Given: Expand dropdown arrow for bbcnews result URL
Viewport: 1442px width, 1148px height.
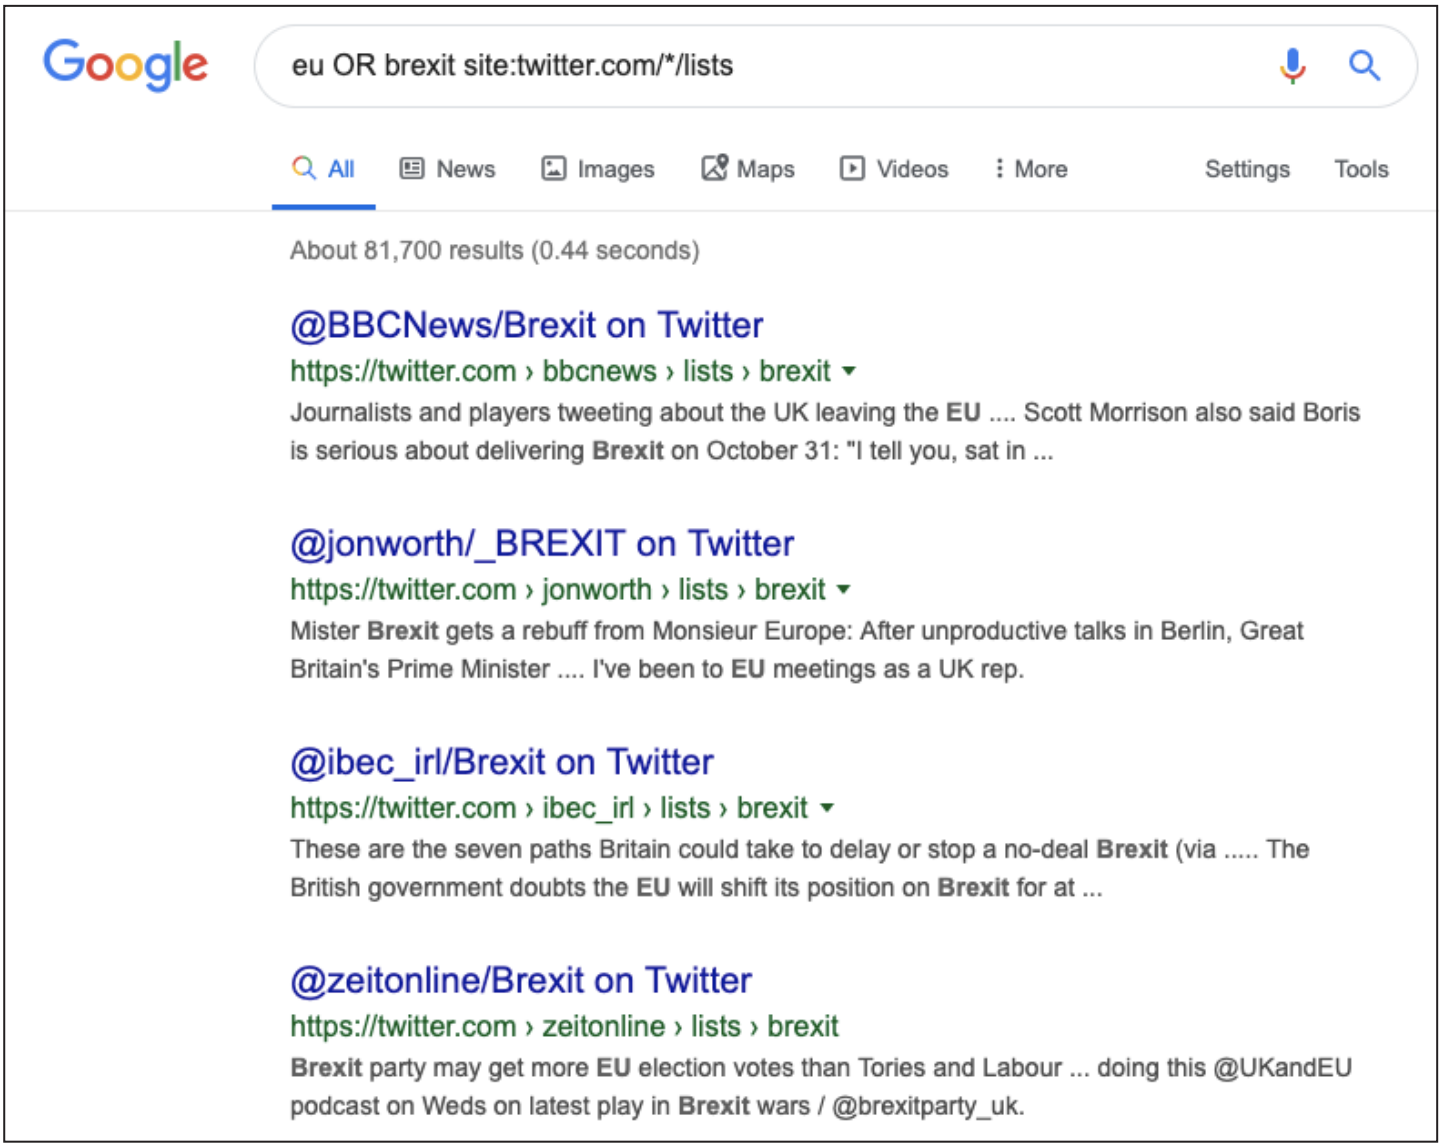Looking at the screenshot, I should click(849, 371).
